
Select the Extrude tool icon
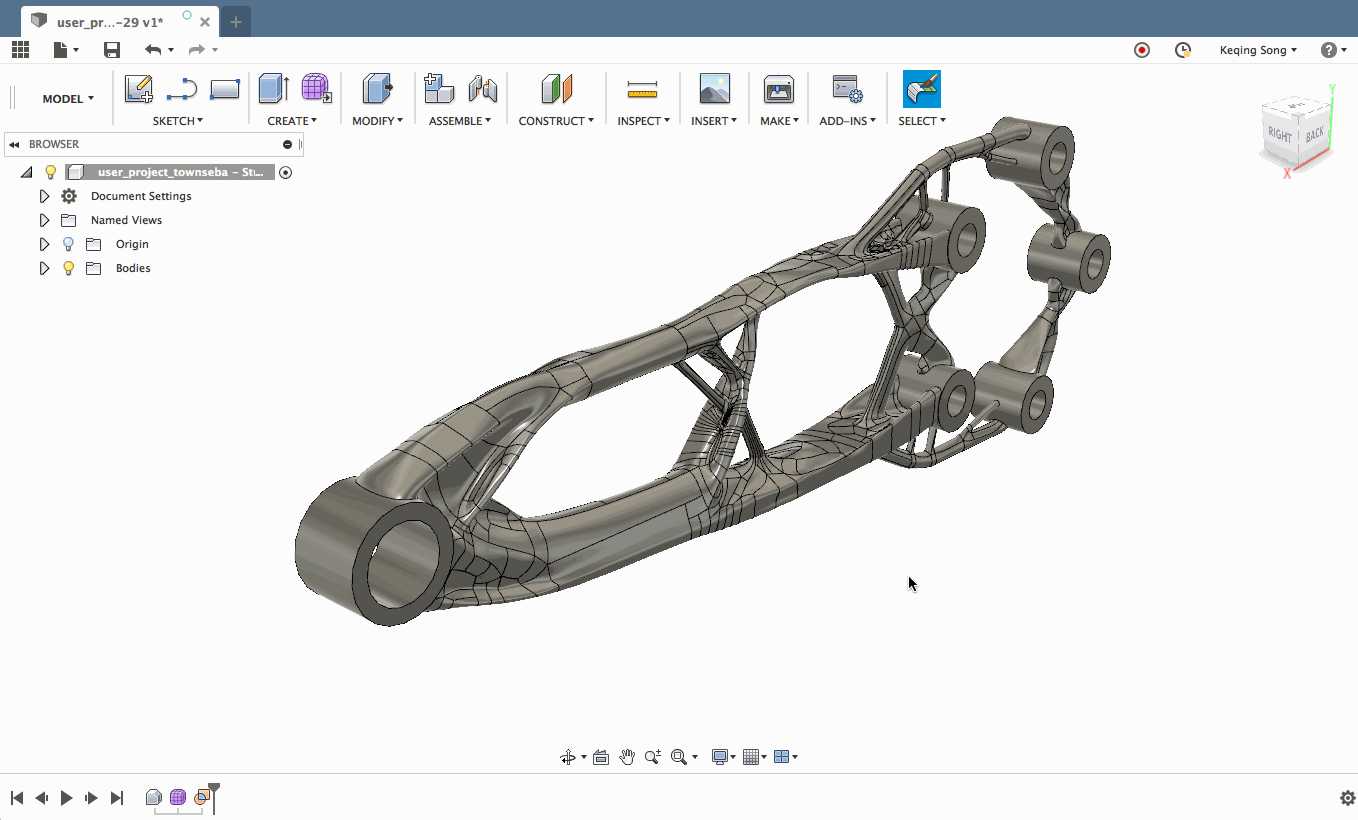(x=273, y=89)
